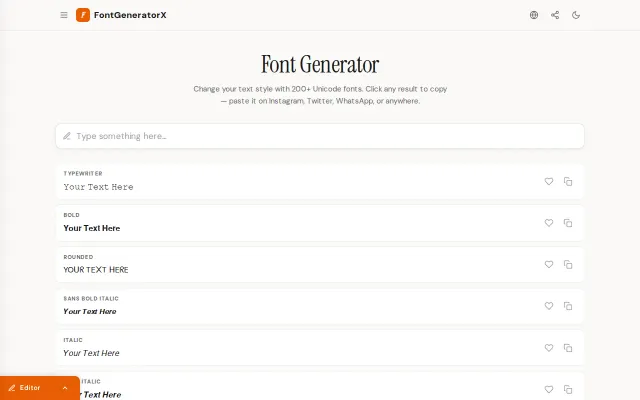Favorite the Rounded font style
This screenshot has height=400, width=640.
pos(549,264)
